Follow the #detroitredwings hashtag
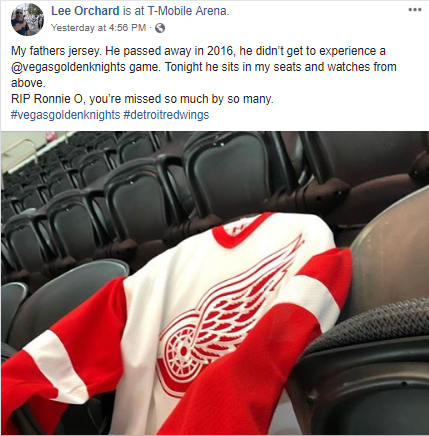 (x=166, y=115)
